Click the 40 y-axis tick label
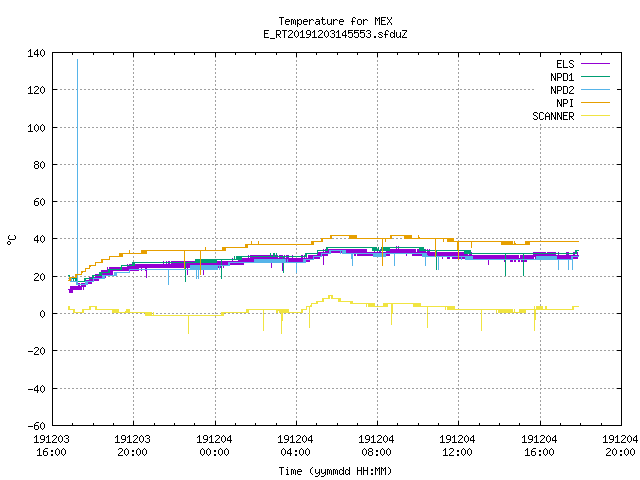 39,239
